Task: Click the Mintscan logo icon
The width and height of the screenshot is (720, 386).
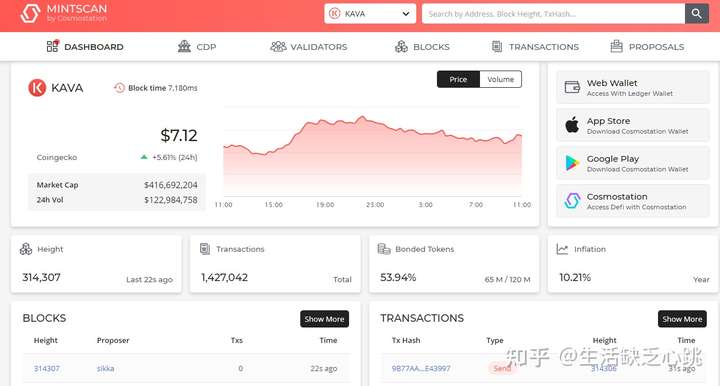Action: [x=30, y=13]
